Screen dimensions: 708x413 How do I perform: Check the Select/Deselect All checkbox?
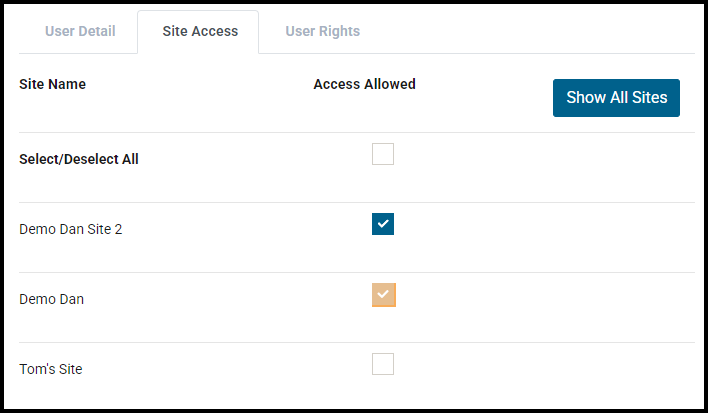pos(383,154)
